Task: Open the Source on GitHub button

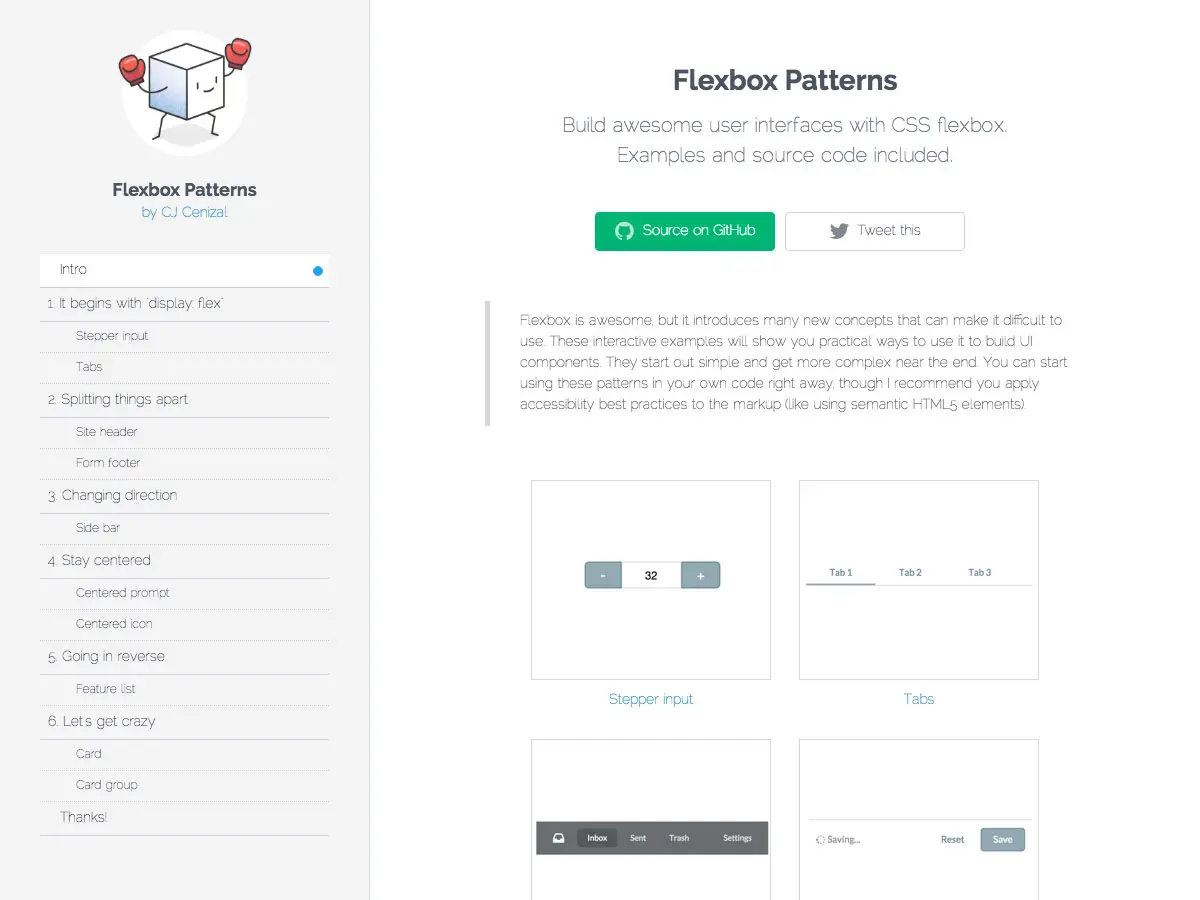Action: pos(684,231)
